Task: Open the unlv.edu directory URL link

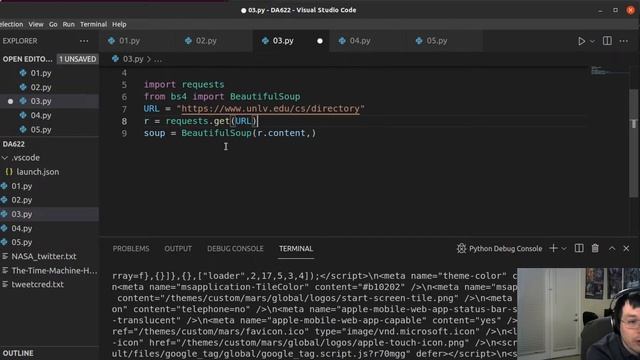Action: point(270,109)
